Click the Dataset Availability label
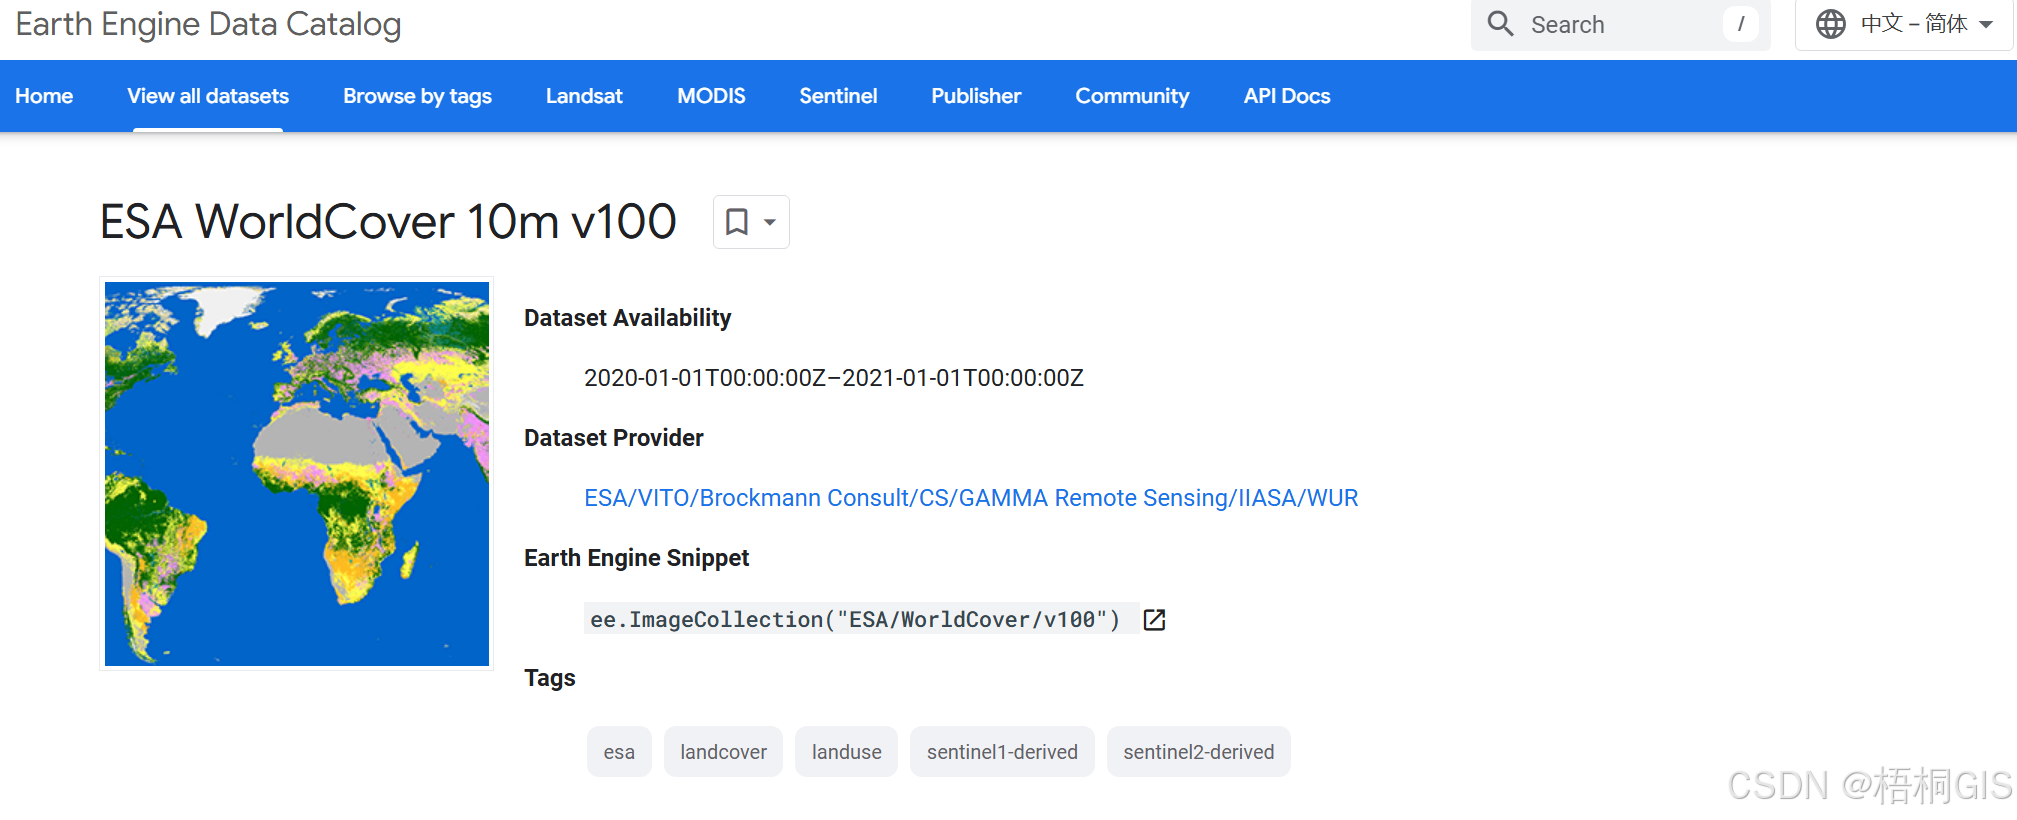The image size is (2017, 820). (x=627, y=318)
